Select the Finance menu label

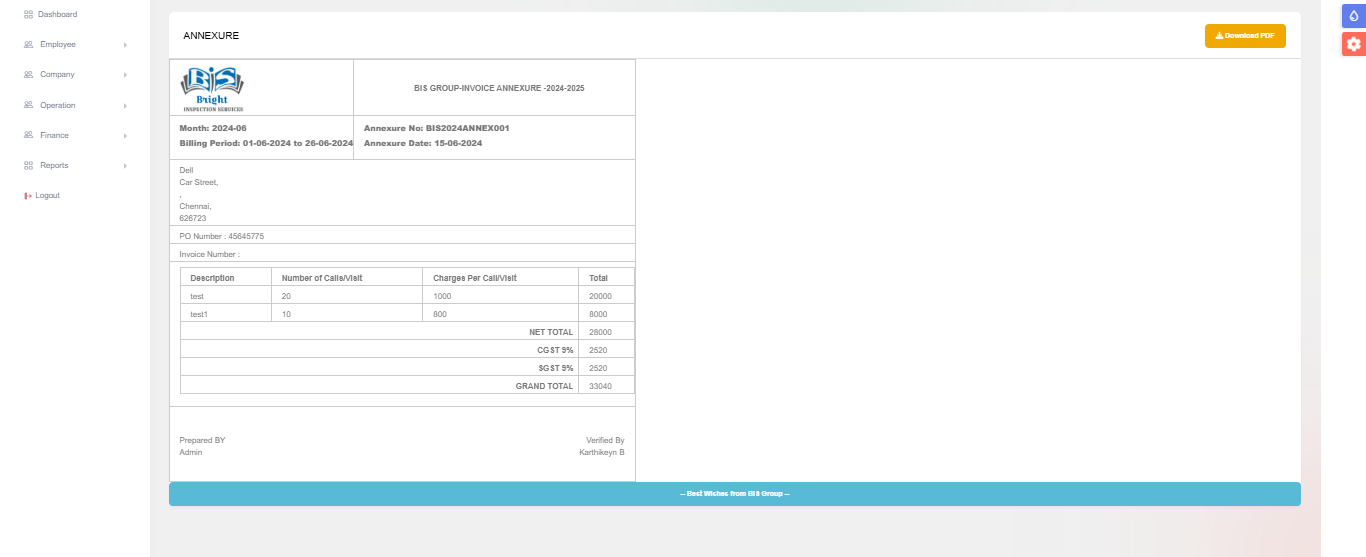(x=54, y=135)
